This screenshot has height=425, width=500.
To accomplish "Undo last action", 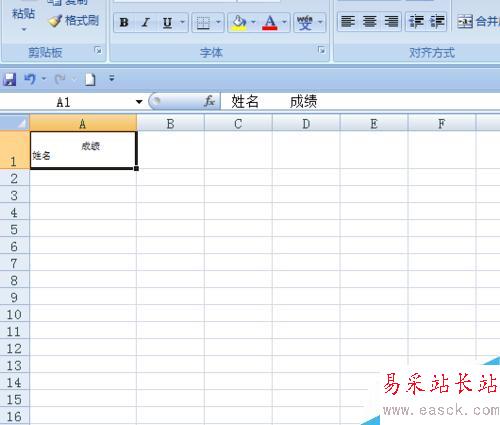I will click(30, 79).
